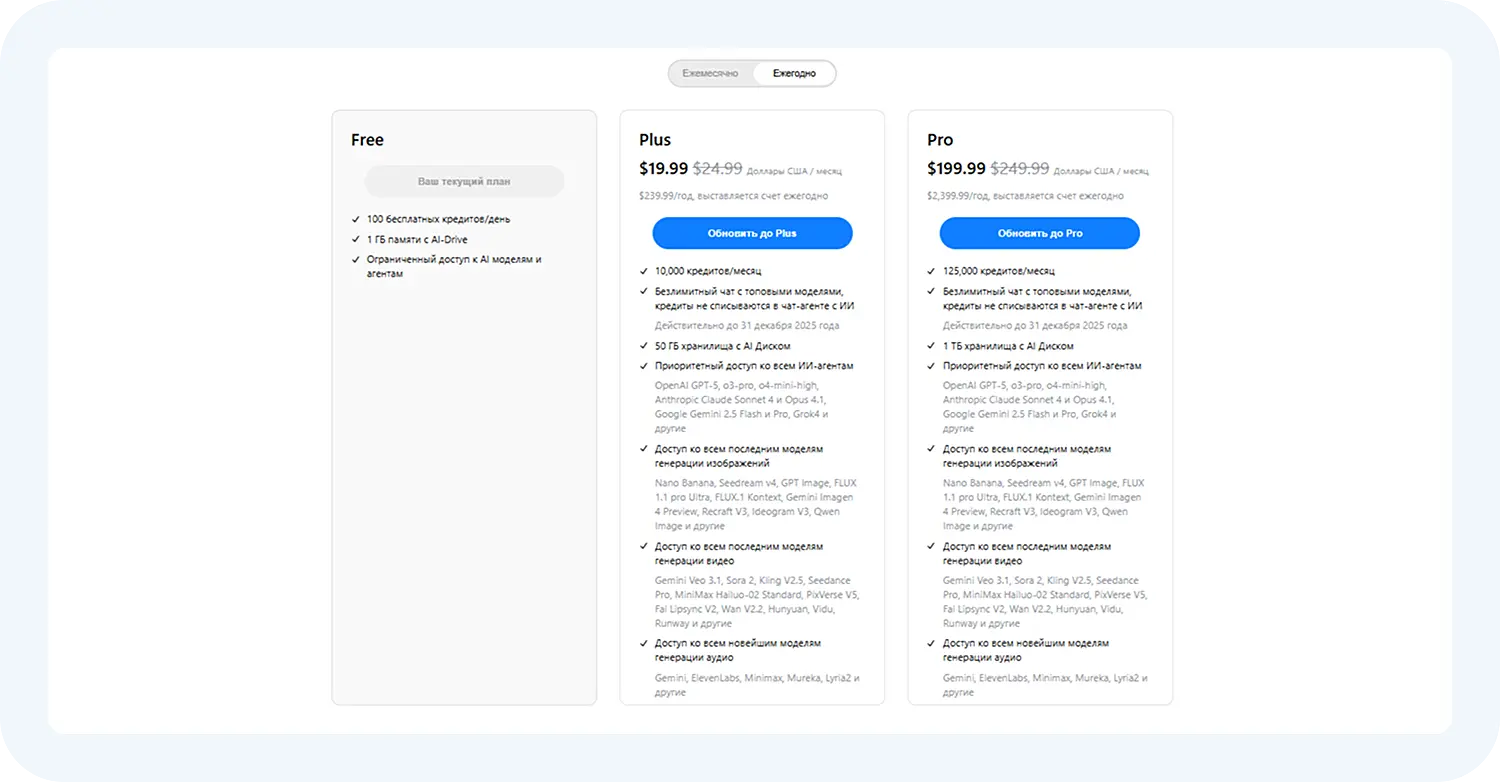Click checkmark beside Plus video generation feature
This screenshot has height=782, width=1500.
point(643,547)
